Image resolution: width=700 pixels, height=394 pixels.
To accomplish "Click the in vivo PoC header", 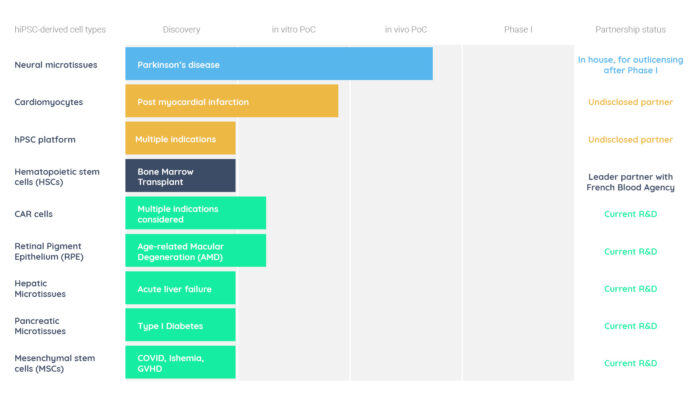I will (406, 29).
